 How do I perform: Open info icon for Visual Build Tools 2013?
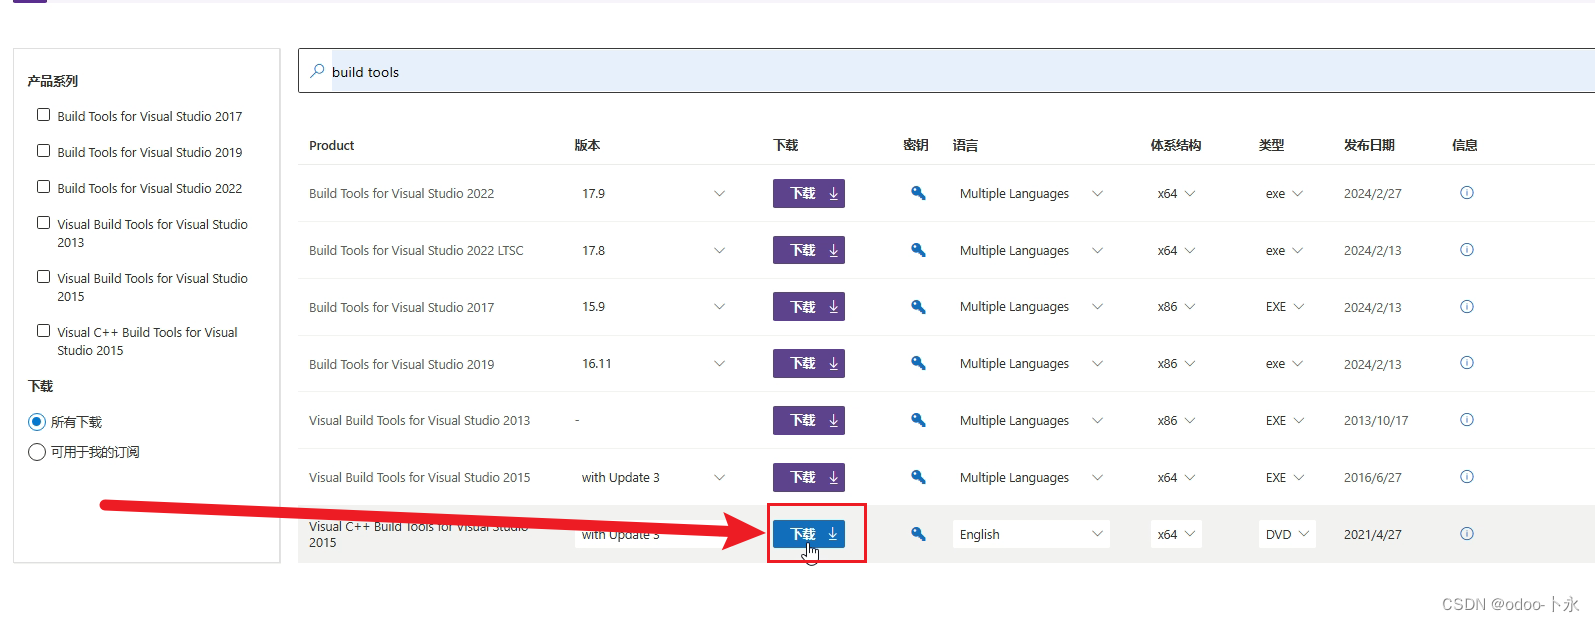point(1467,420)
